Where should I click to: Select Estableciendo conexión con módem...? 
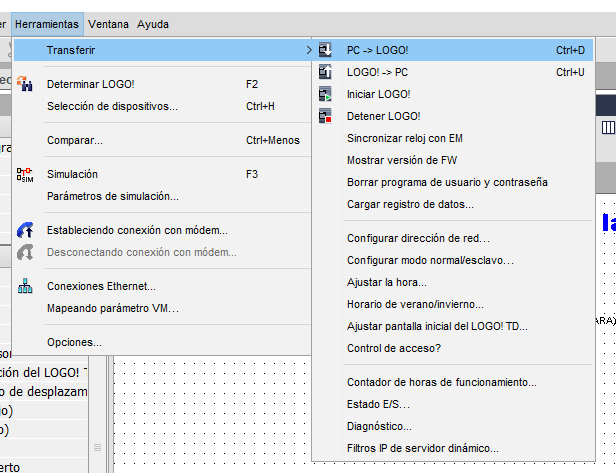(163, 230)
